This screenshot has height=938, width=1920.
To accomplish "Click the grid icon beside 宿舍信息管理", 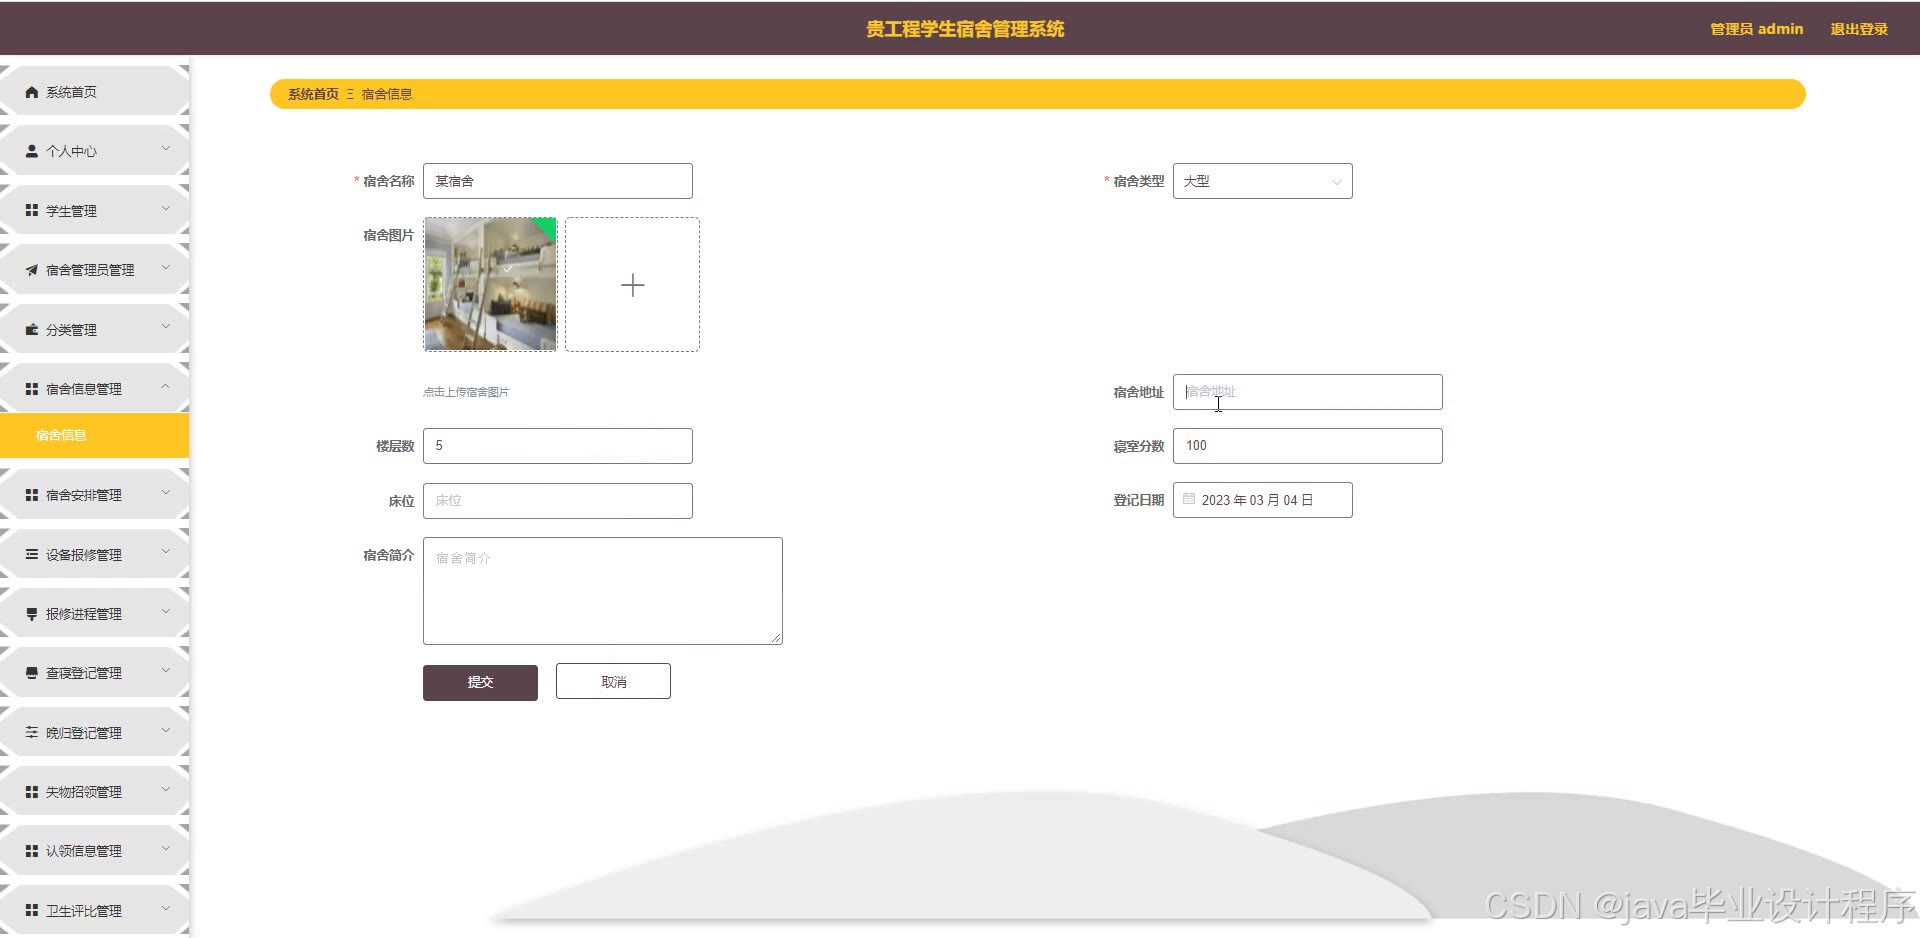I will 32,389.
